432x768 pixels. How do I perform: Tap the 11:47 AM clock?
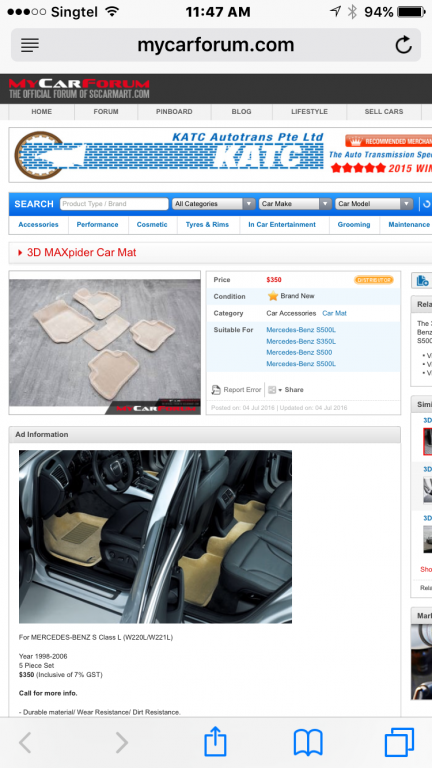tap(217, 12)
